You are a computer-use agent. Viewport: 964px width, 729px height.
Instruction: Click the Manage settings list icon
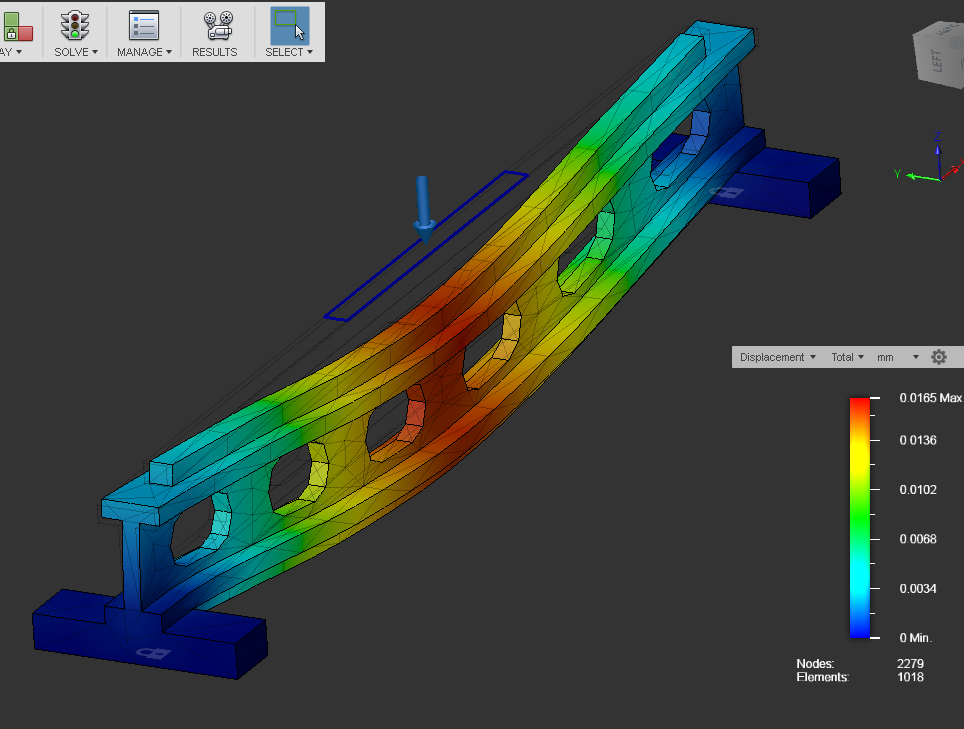click(144, 26)
